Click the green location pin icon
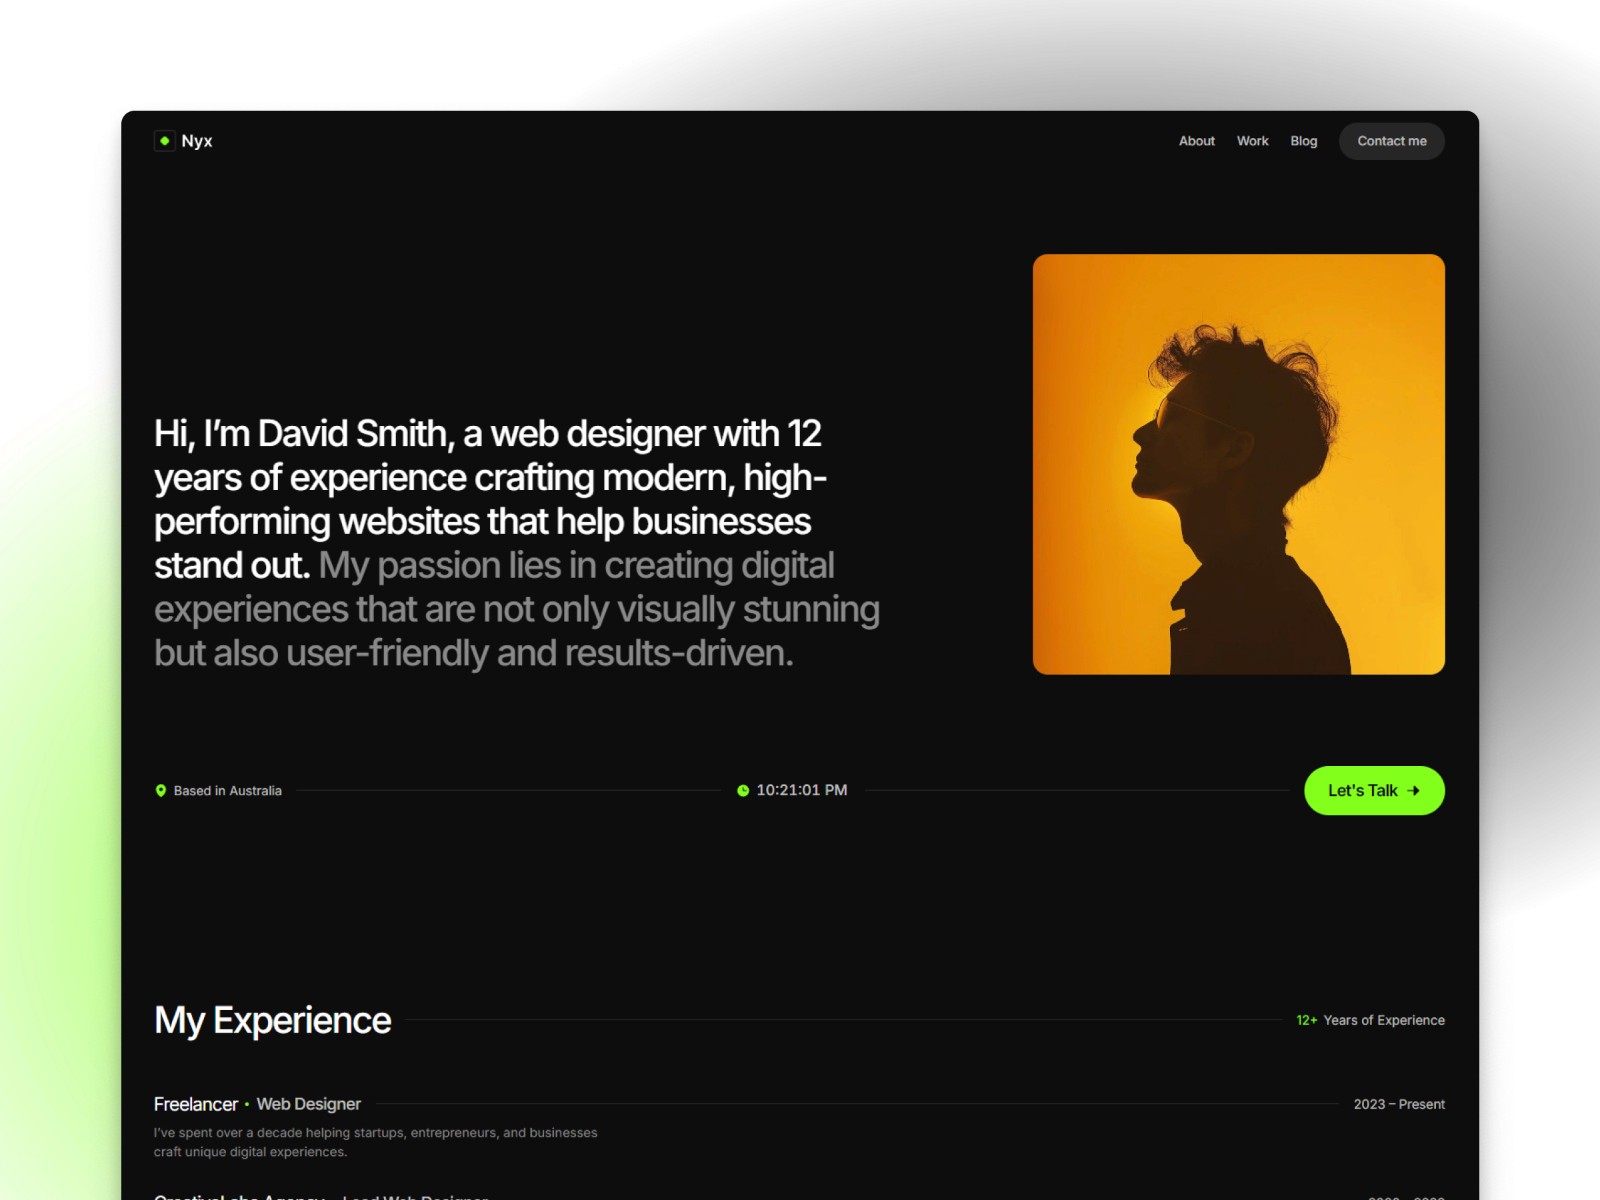This screenshot has width=1600, height=1200. tap(161, 791)
